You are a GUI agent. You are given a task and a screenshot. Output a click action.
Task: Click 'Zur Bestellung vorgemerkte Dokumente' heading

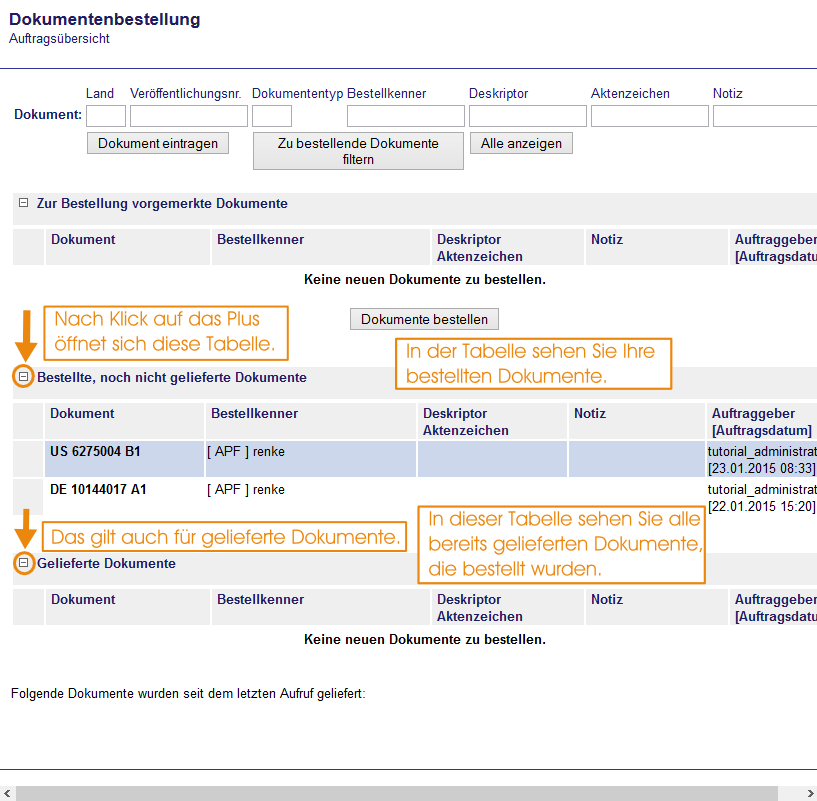pyautogui.click(x=162, y=203)
